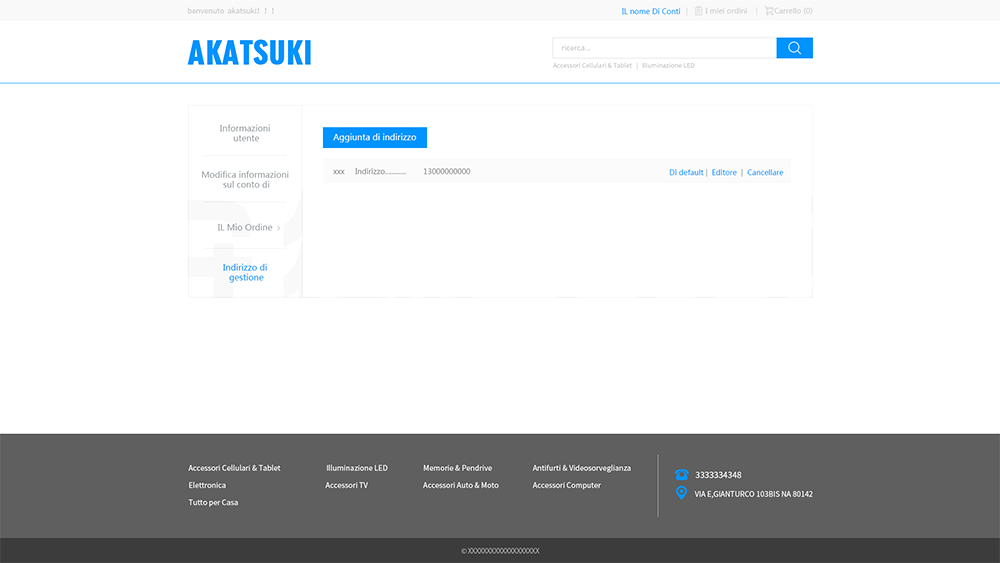Image resolution: width=1000 pixels, height=563 pixels.
Task: Click the telephone icon in footer
Action: [x=682, y=475]
